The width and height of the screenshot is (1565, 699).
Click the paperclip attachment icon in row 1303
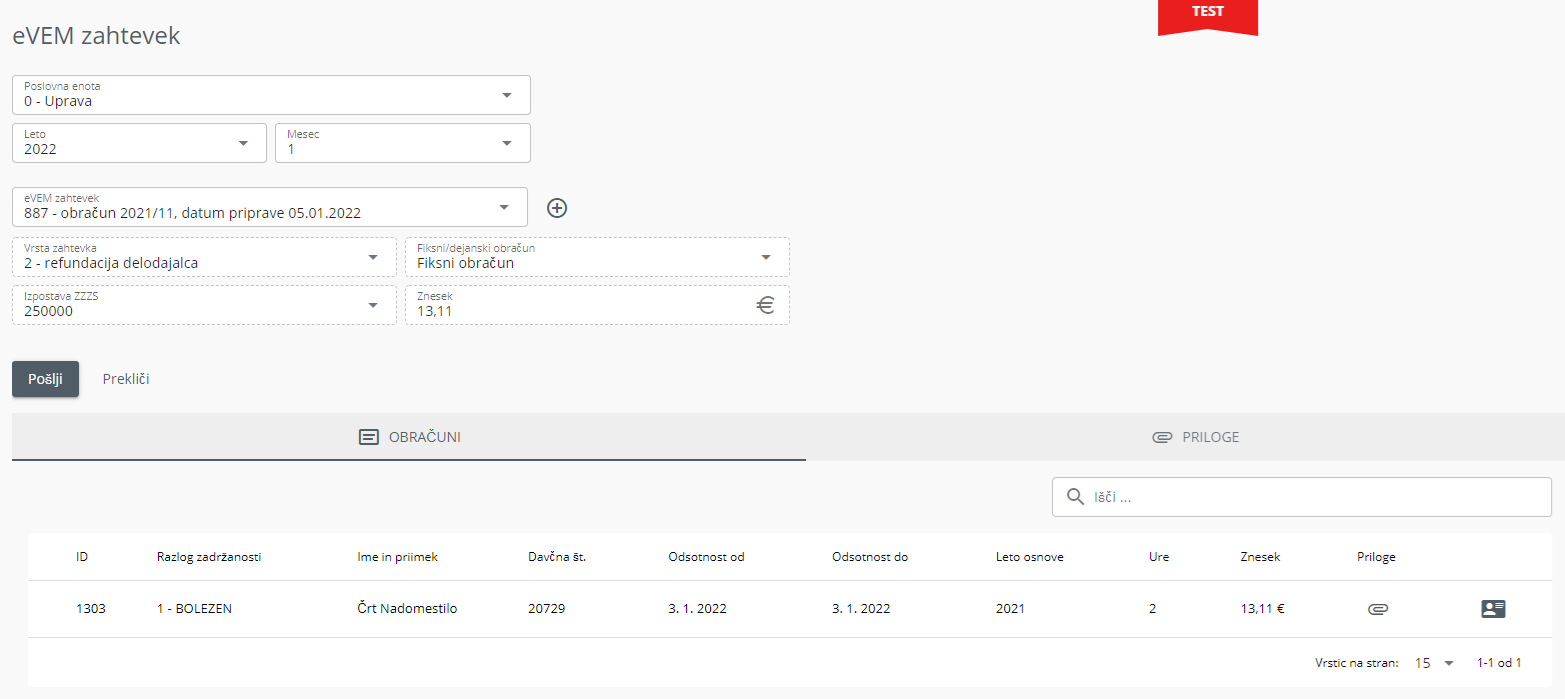(1377, 608)
